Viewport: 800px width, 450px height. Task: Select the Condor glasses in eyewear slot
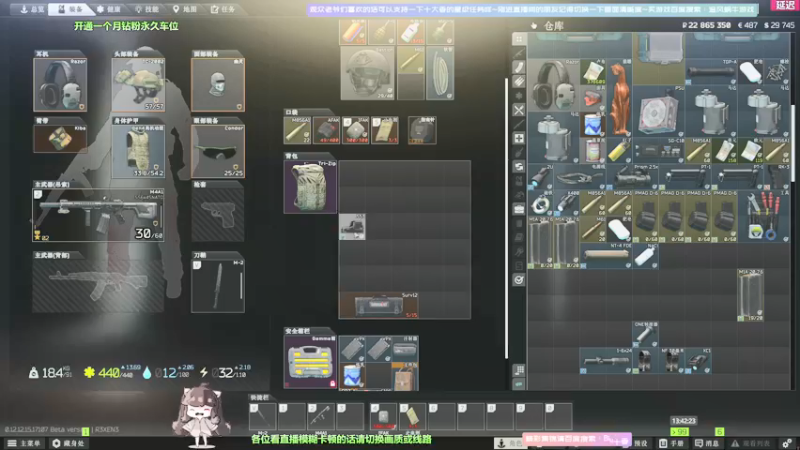pyautogui.click(x=218, y=151)
